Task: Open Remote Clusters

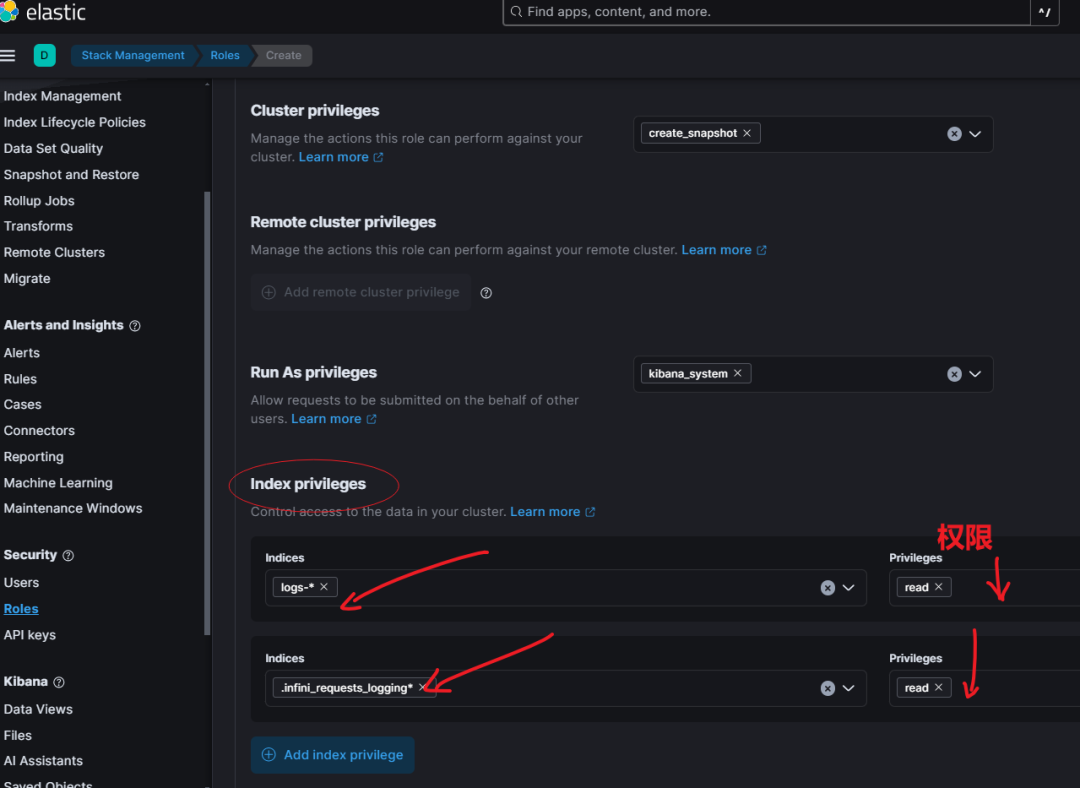Action: pos(54,253)
